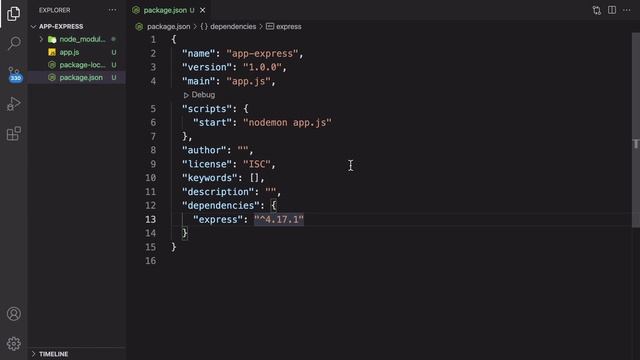Click the EXPLORER panel title
Image resolution: width=640 pixels, height=360 pixels.
55,10
